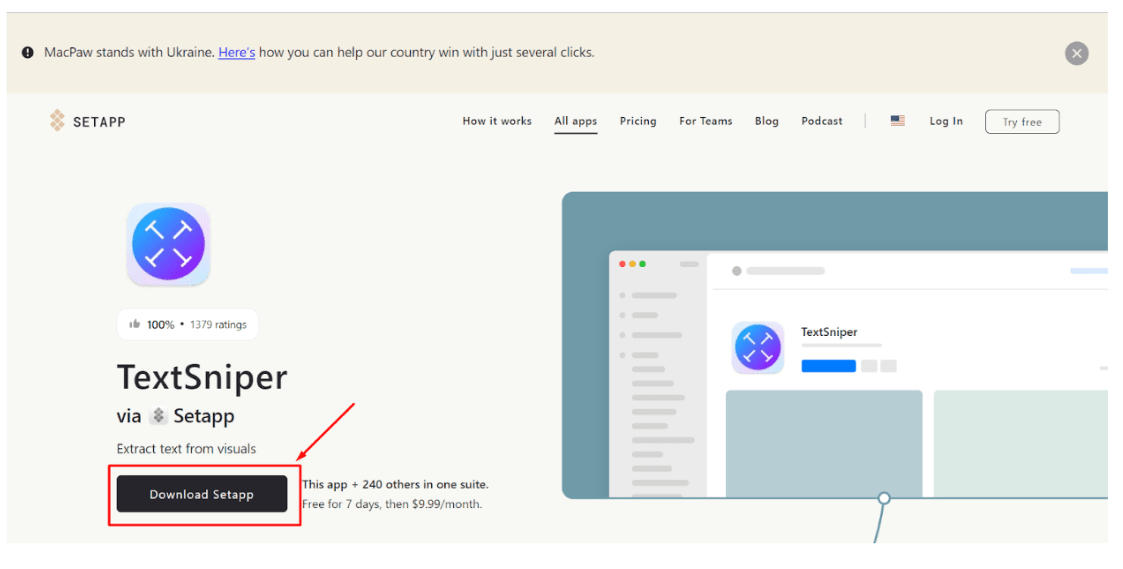The height and width of the screenshot is (569, 1123).
Task: Navigate to Pricing
Action: tap(637, 121)
